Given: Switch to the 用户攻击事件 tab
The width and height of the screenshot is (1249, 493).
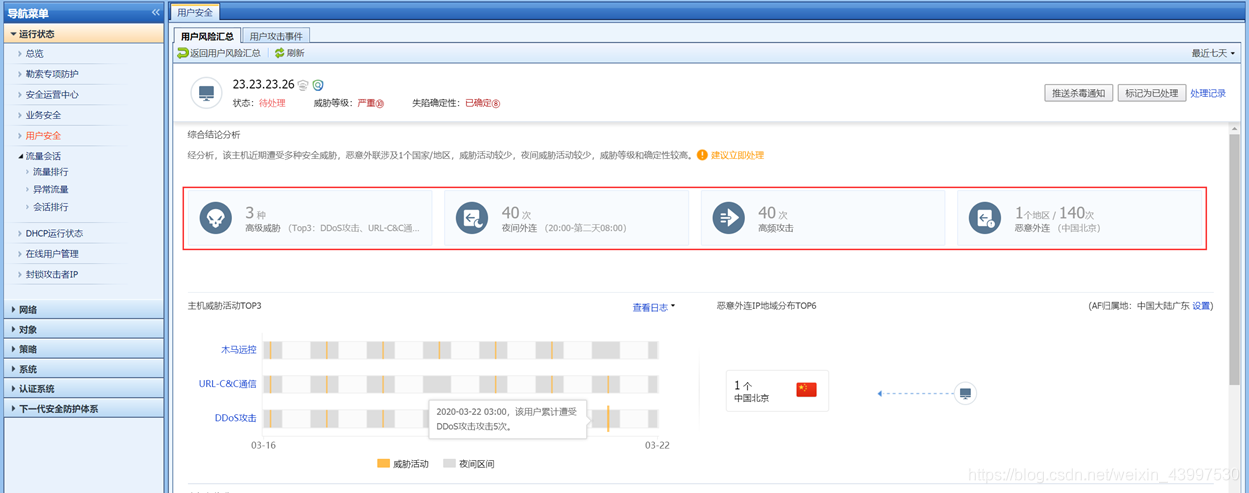Looking at the screenshot, I should pyautogui.click(x=276, y=35).
